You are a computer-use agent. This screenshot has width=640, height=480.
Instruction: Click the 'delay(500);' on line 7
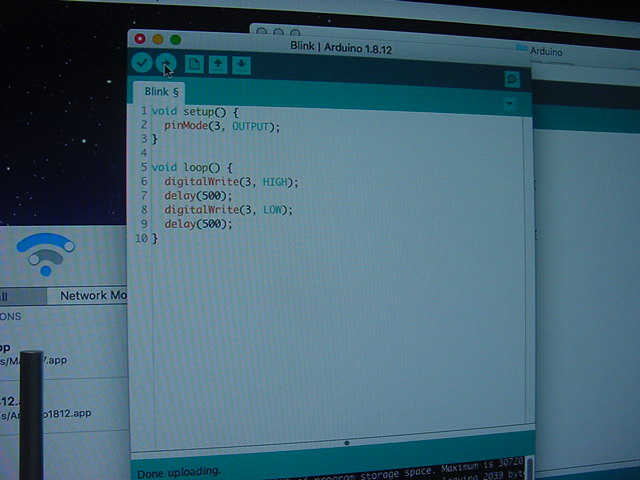coord(198,196)
